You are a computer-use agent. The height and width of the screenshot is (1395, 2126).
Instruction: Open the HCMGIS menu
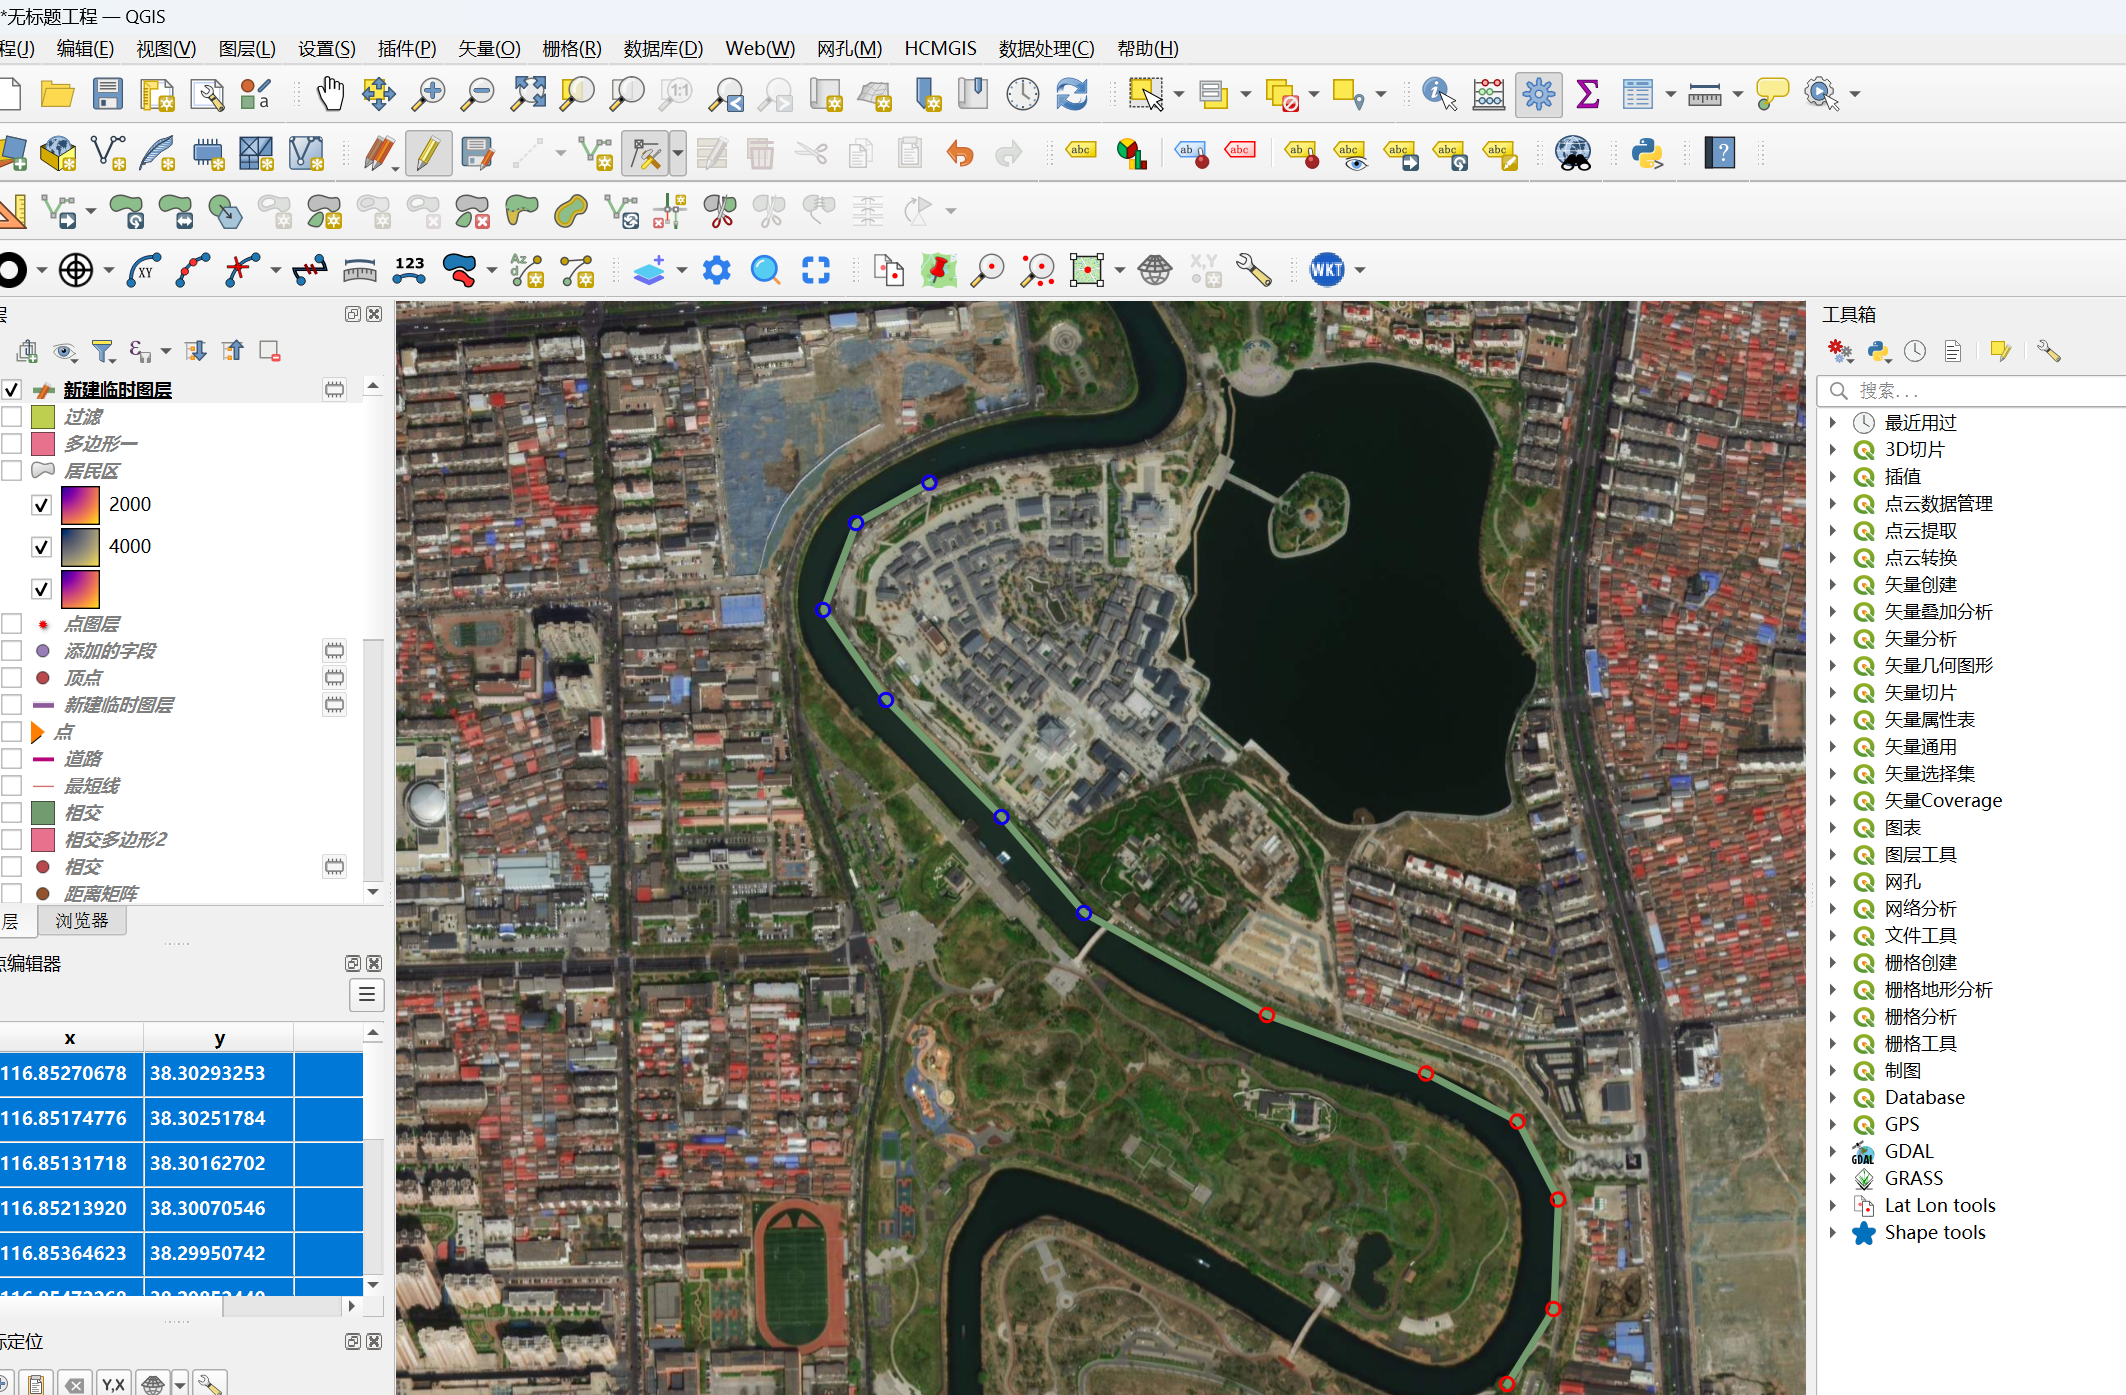[939, 48]
